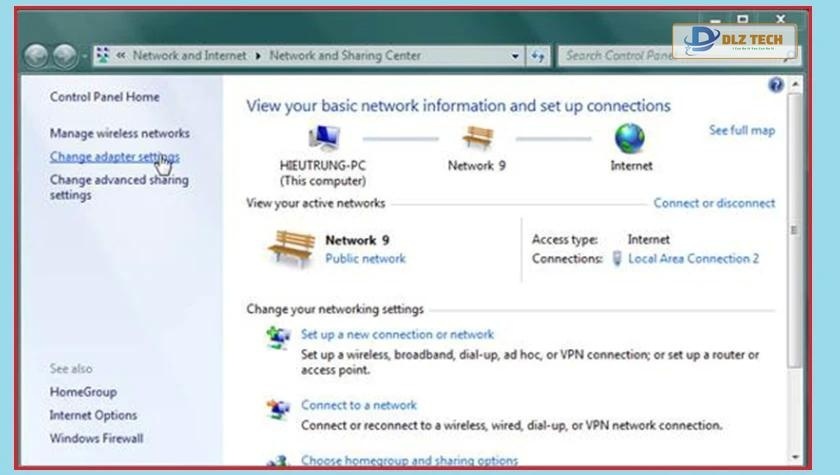
Task: Click the scrollbar down arrow
Action: 795,458
